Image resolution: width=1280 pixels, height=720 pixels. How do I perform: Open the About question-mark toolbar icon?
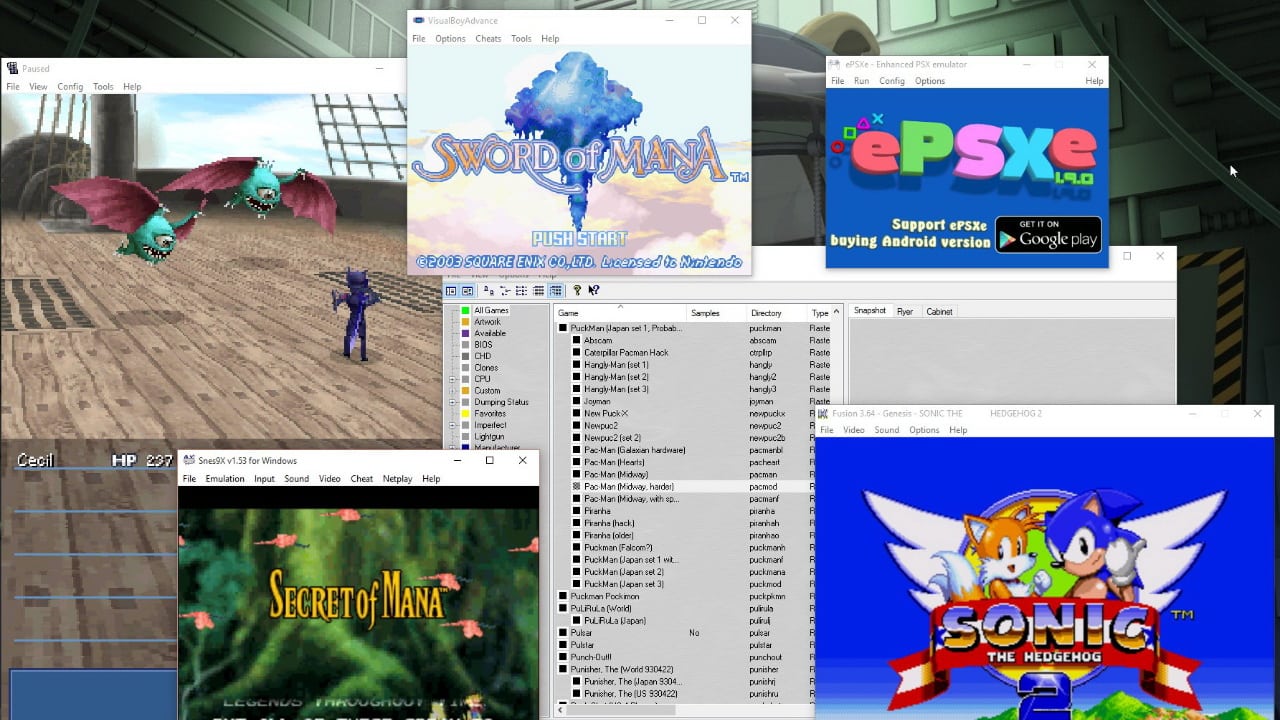(577, 291)
